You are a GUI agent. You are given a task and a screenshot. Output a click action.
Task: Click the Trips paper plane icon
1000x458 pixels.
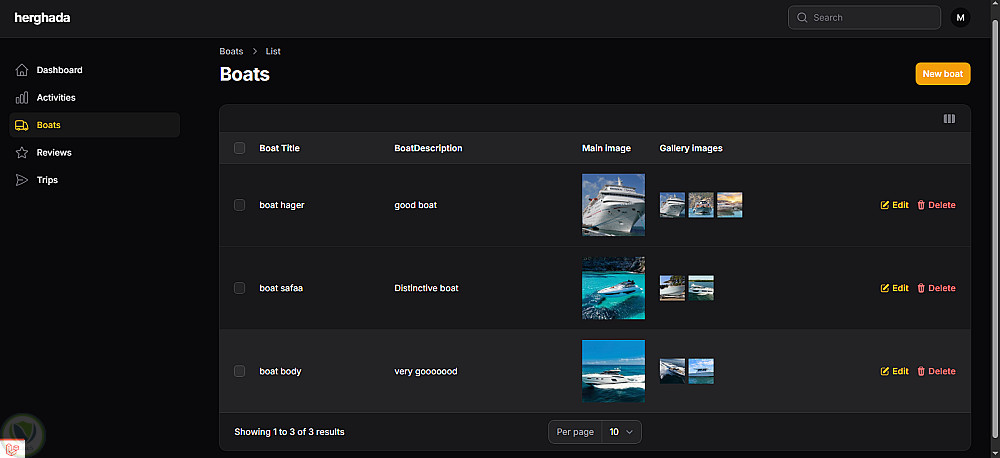(22, 180)
